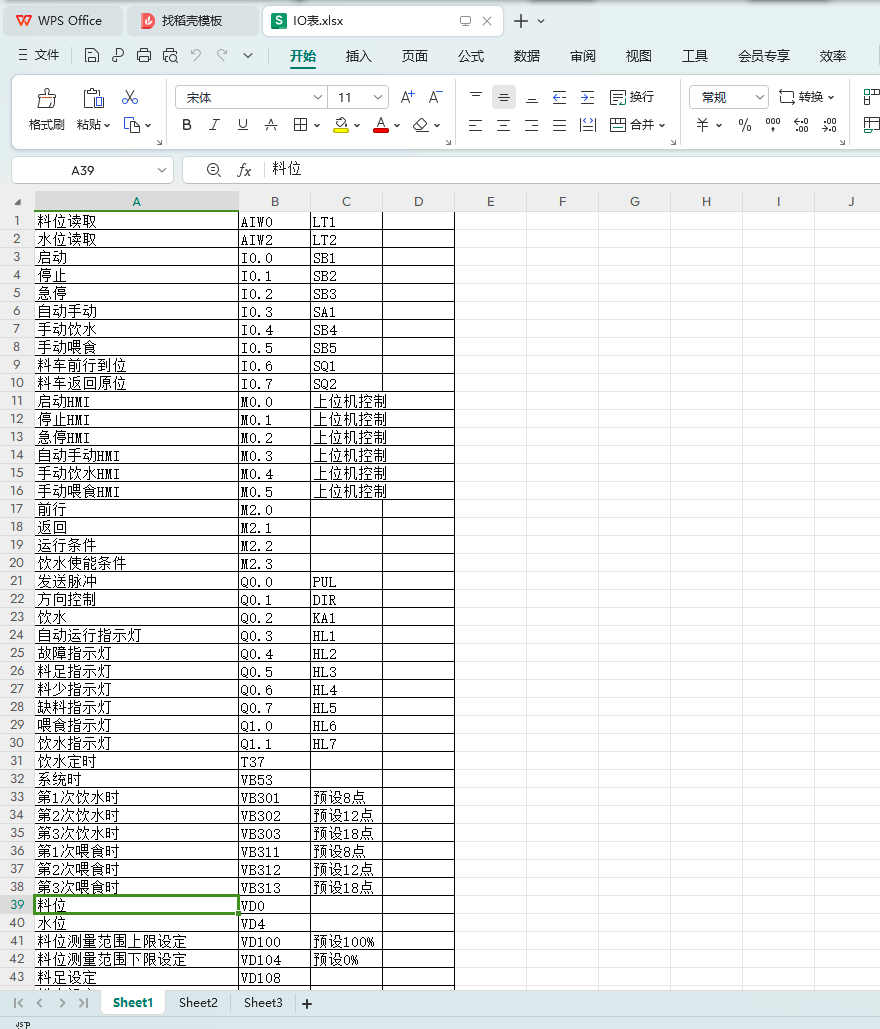Justify text alignment icon

click(x=559, y=125)
